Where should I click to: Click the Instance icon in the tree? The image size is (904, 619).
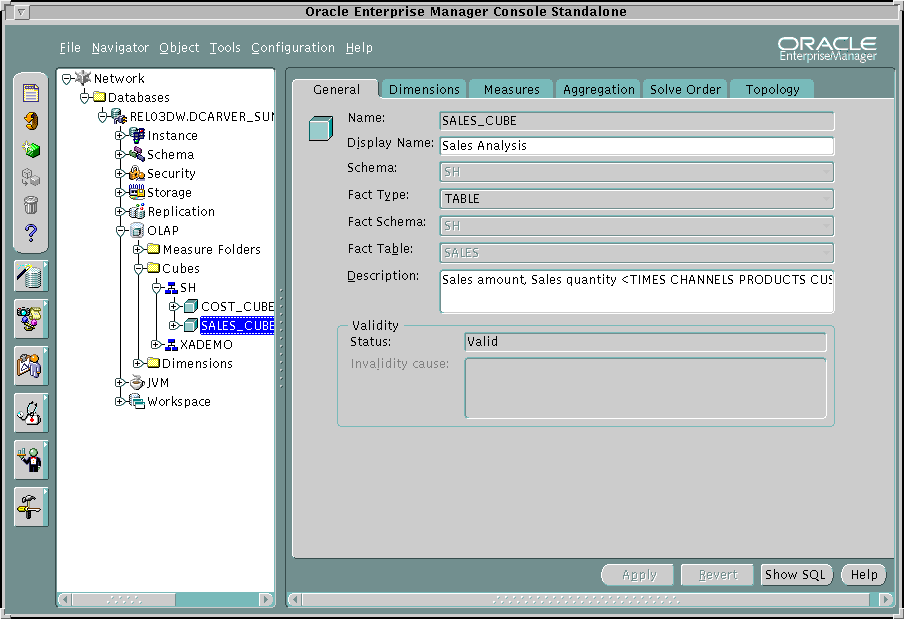pyautogui.click(x=137, y=135)
